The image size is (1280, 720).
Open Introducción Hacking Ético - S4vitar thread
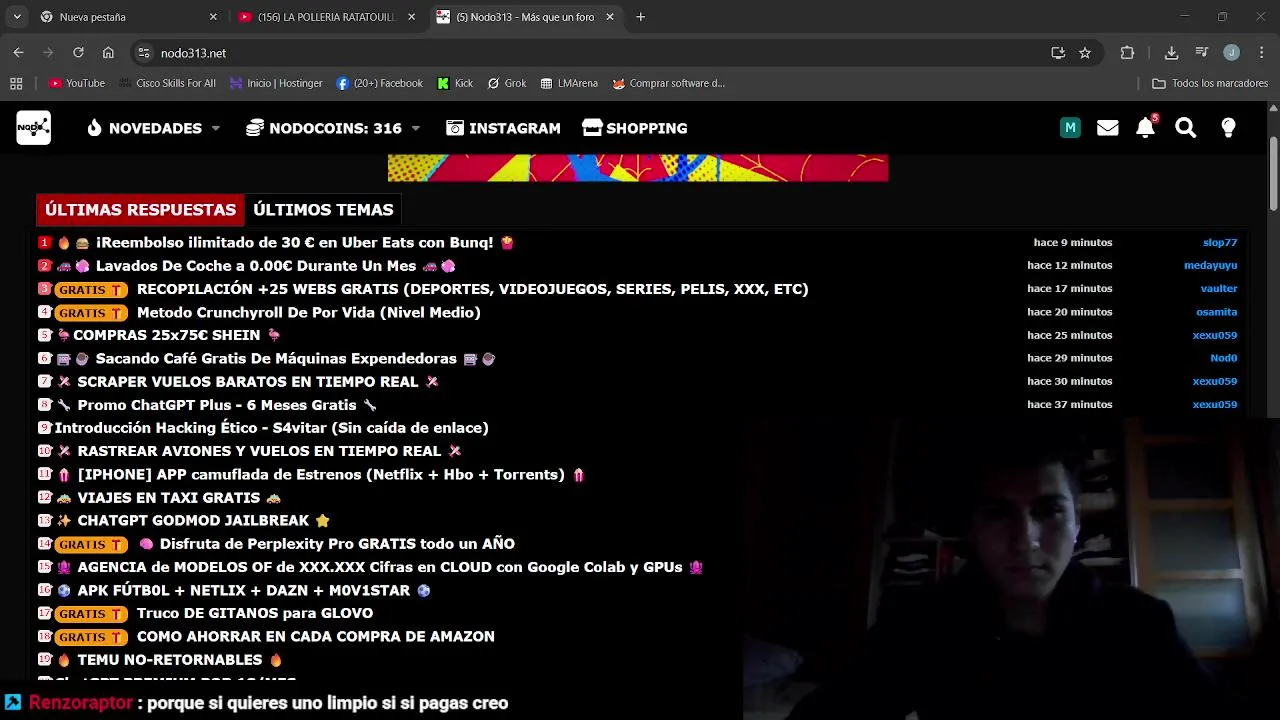[271, 428]
